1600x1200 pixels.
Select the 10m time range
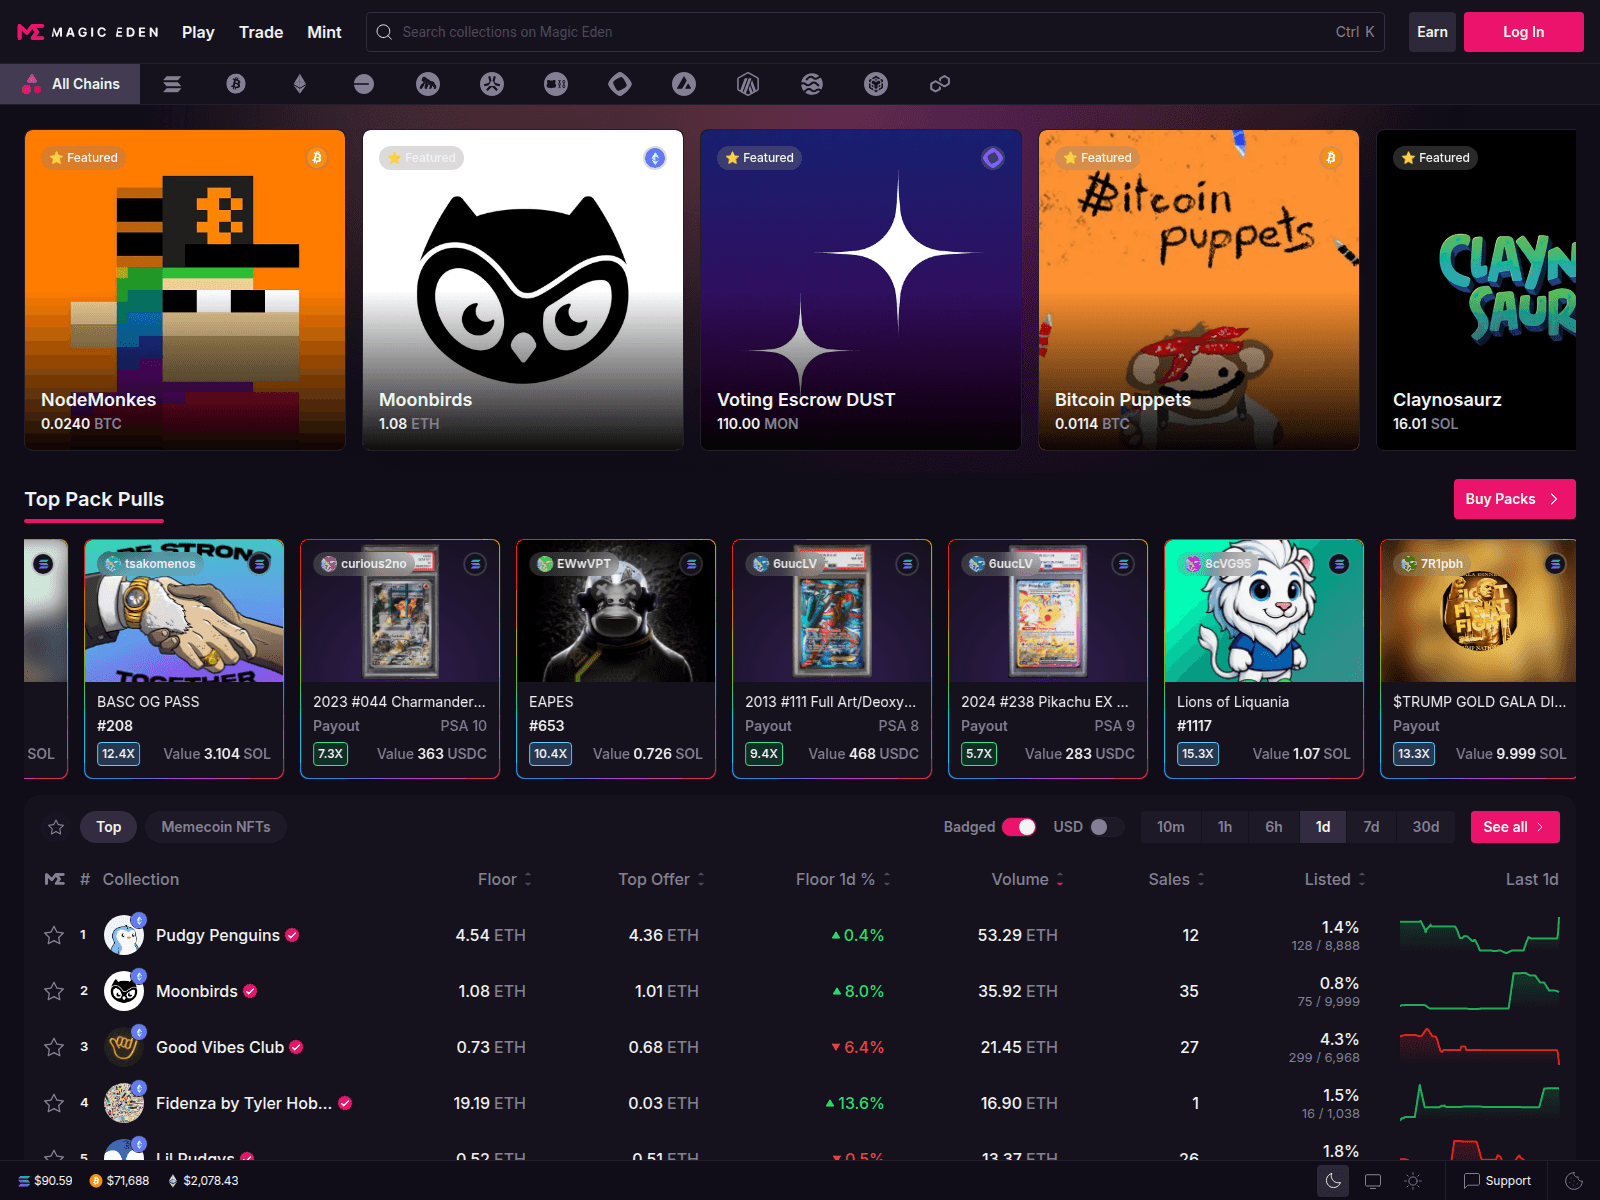(x=1171, y=827)
